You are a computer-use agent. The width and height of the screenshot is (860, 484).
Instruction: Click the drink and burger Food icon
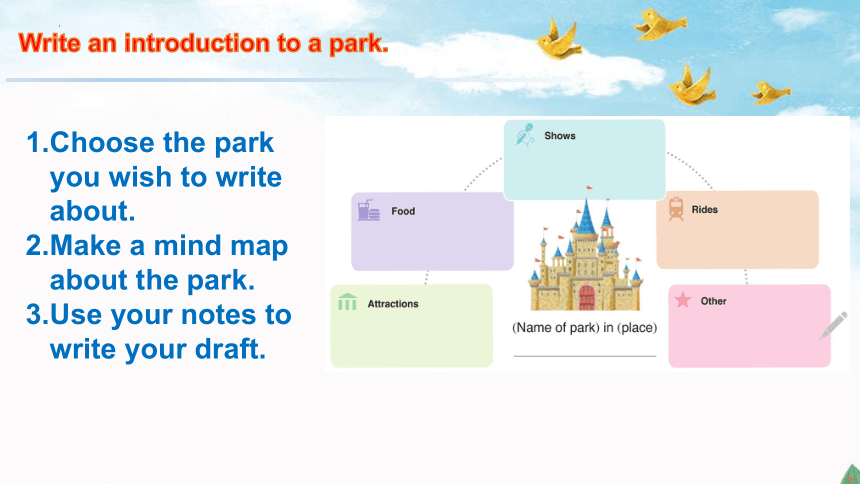click(x=369, y=210)
